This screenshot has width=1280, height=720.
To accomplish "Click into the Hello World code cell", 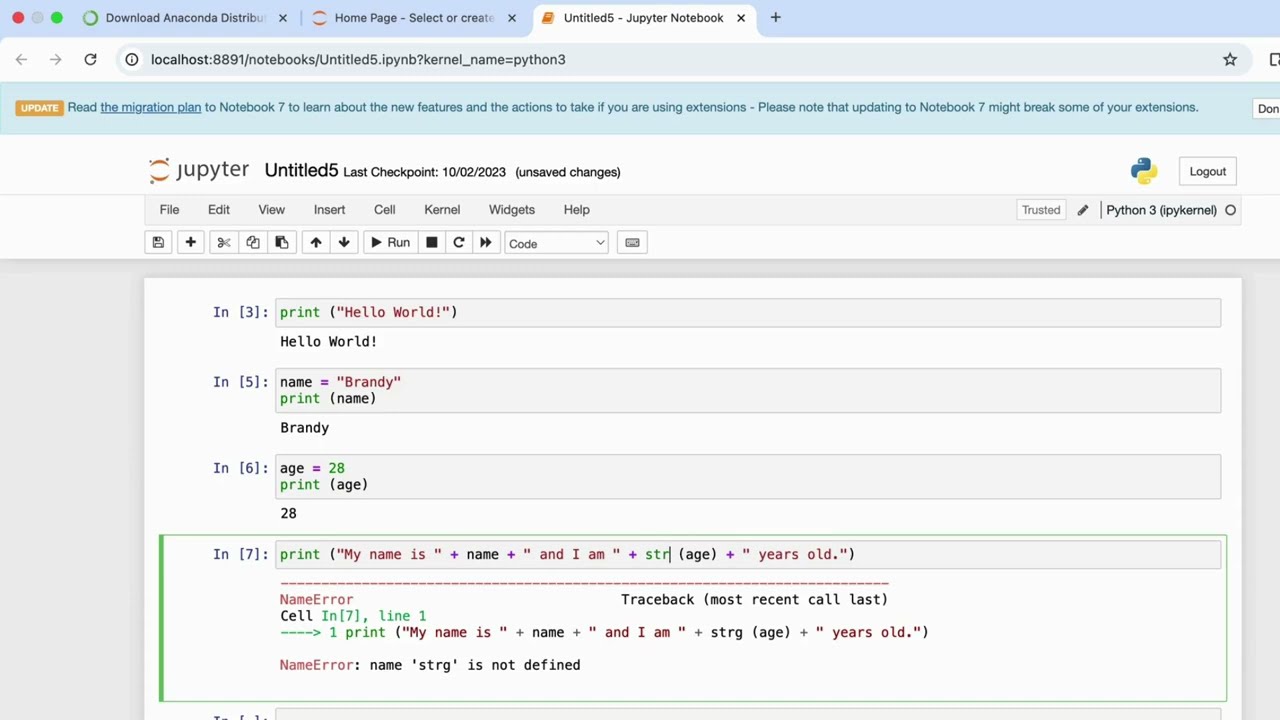I will pyautogui.click(x=748, y=312).
